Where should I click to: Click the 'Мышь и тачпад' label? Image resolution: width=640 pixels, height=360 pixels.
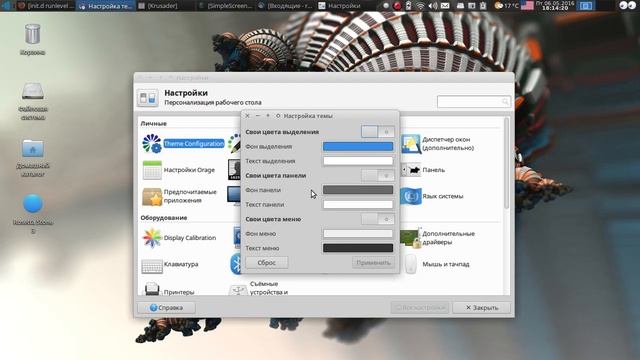pos(446,264)
